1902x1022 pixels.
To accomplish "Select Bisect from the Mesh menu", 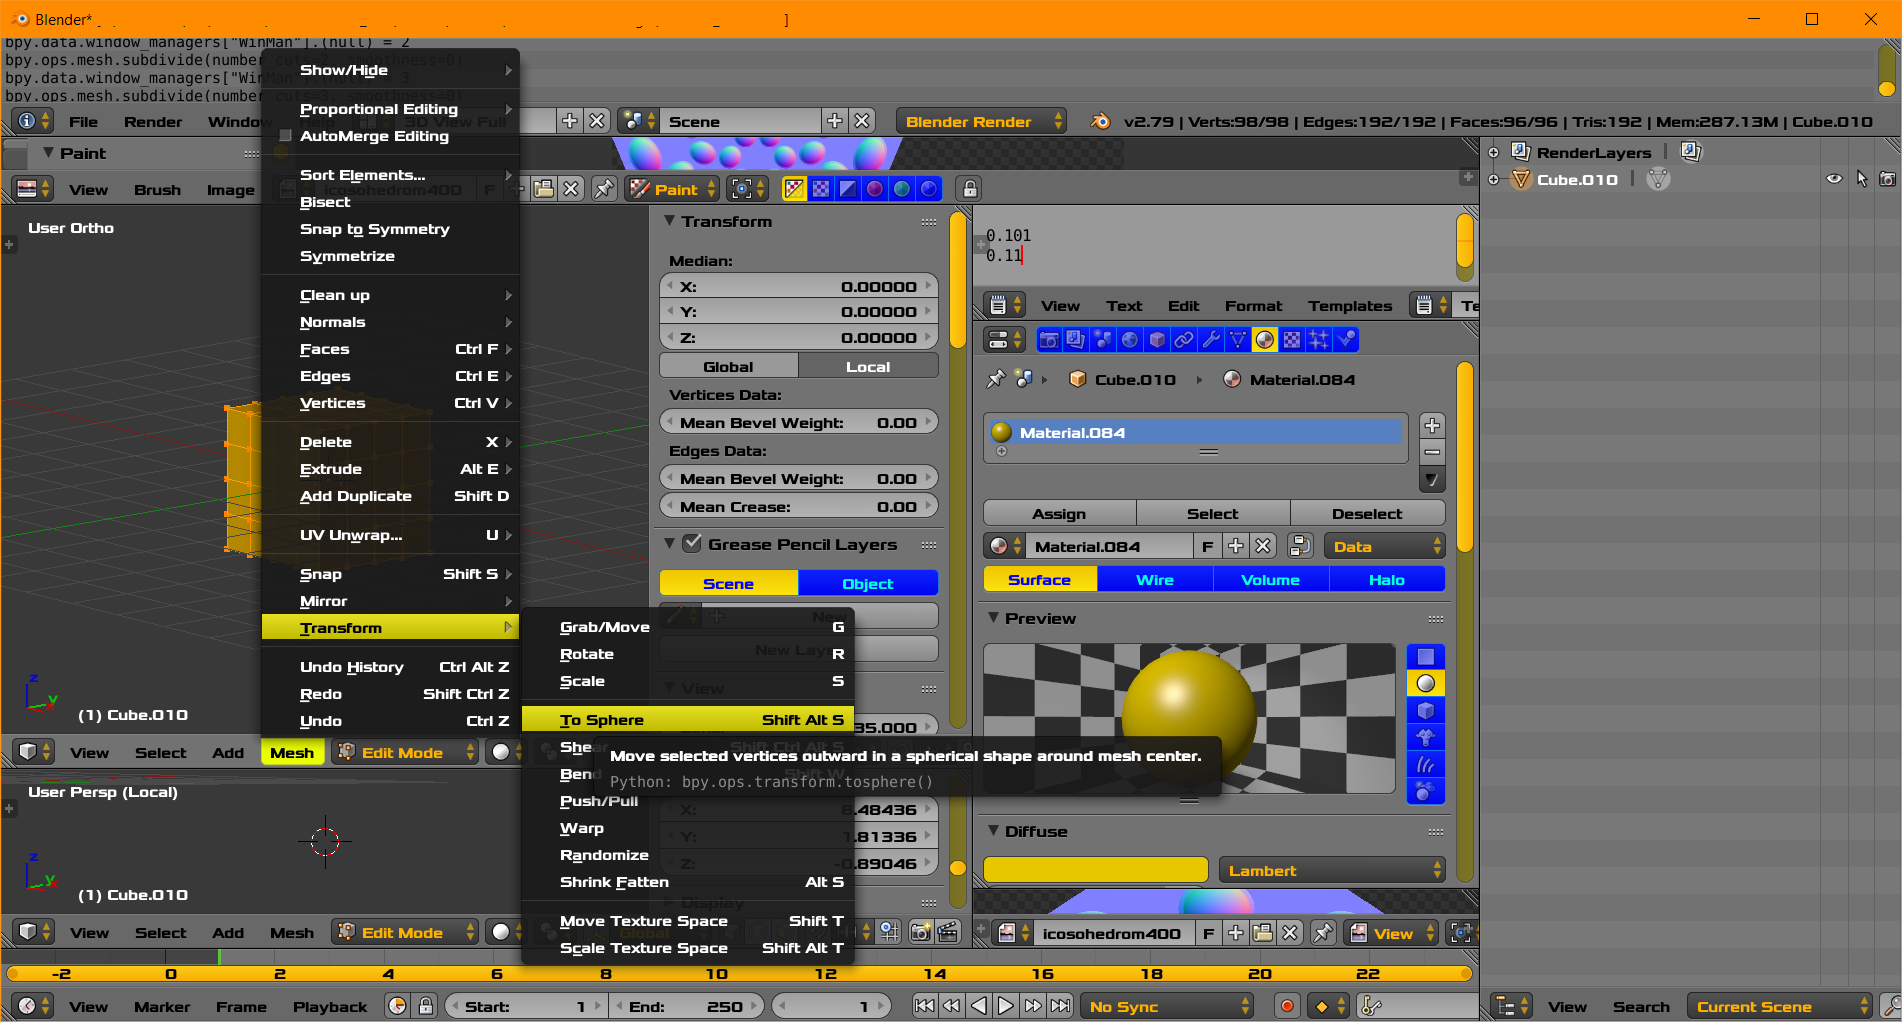I will point(390,202).
